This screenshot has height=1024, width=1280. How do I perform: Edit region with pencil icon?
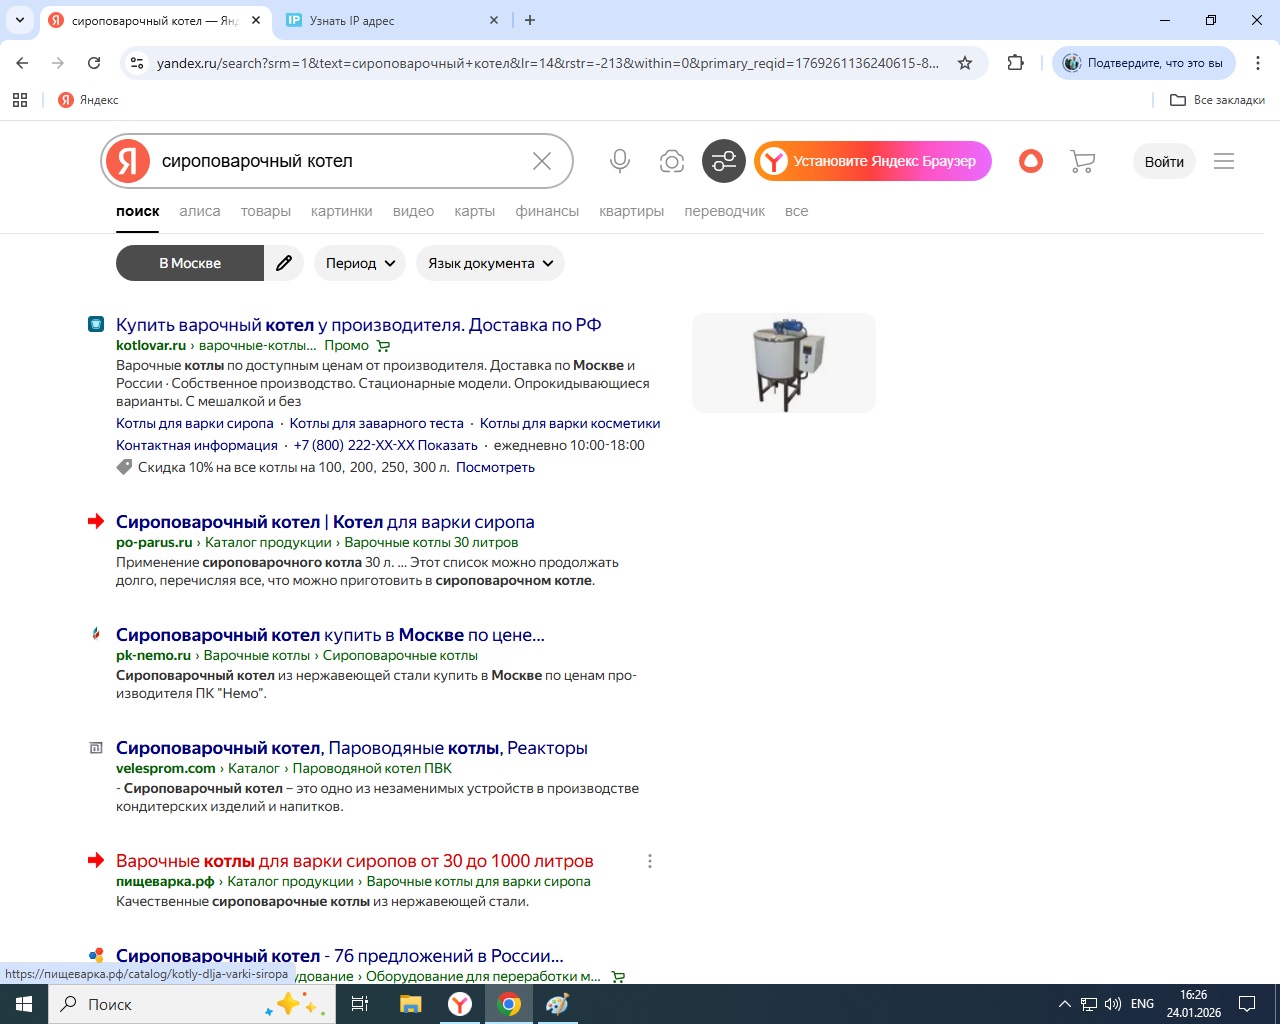[284, 263]
